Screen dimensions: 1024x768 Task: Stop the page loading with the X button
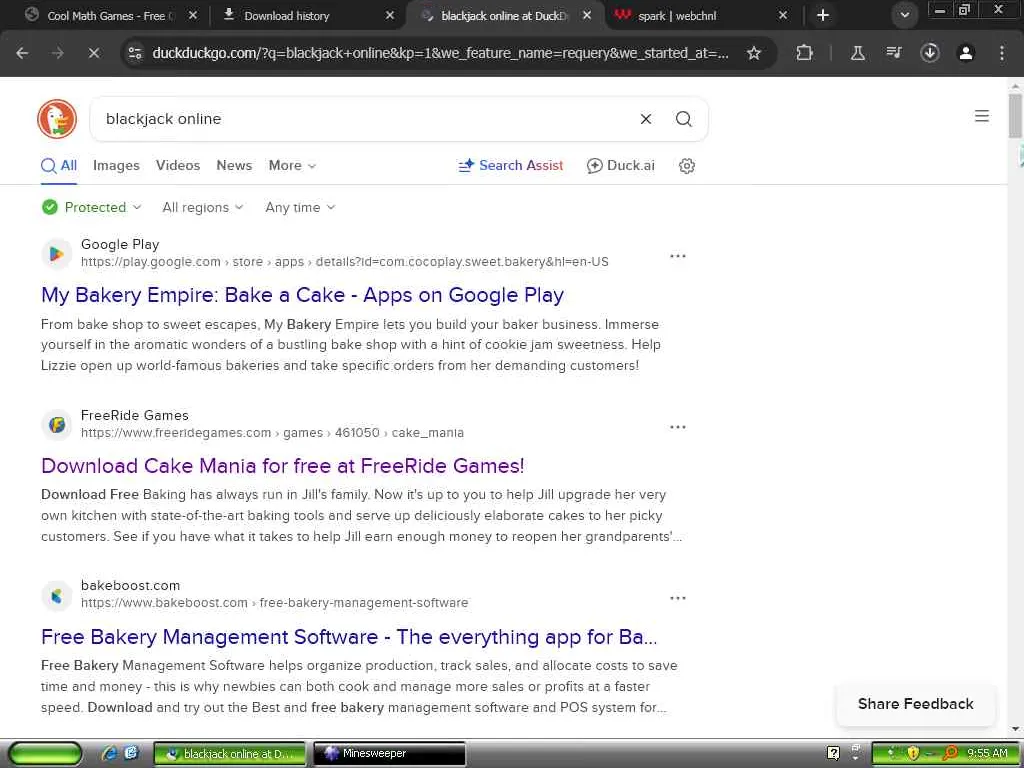tap(94, 53)
